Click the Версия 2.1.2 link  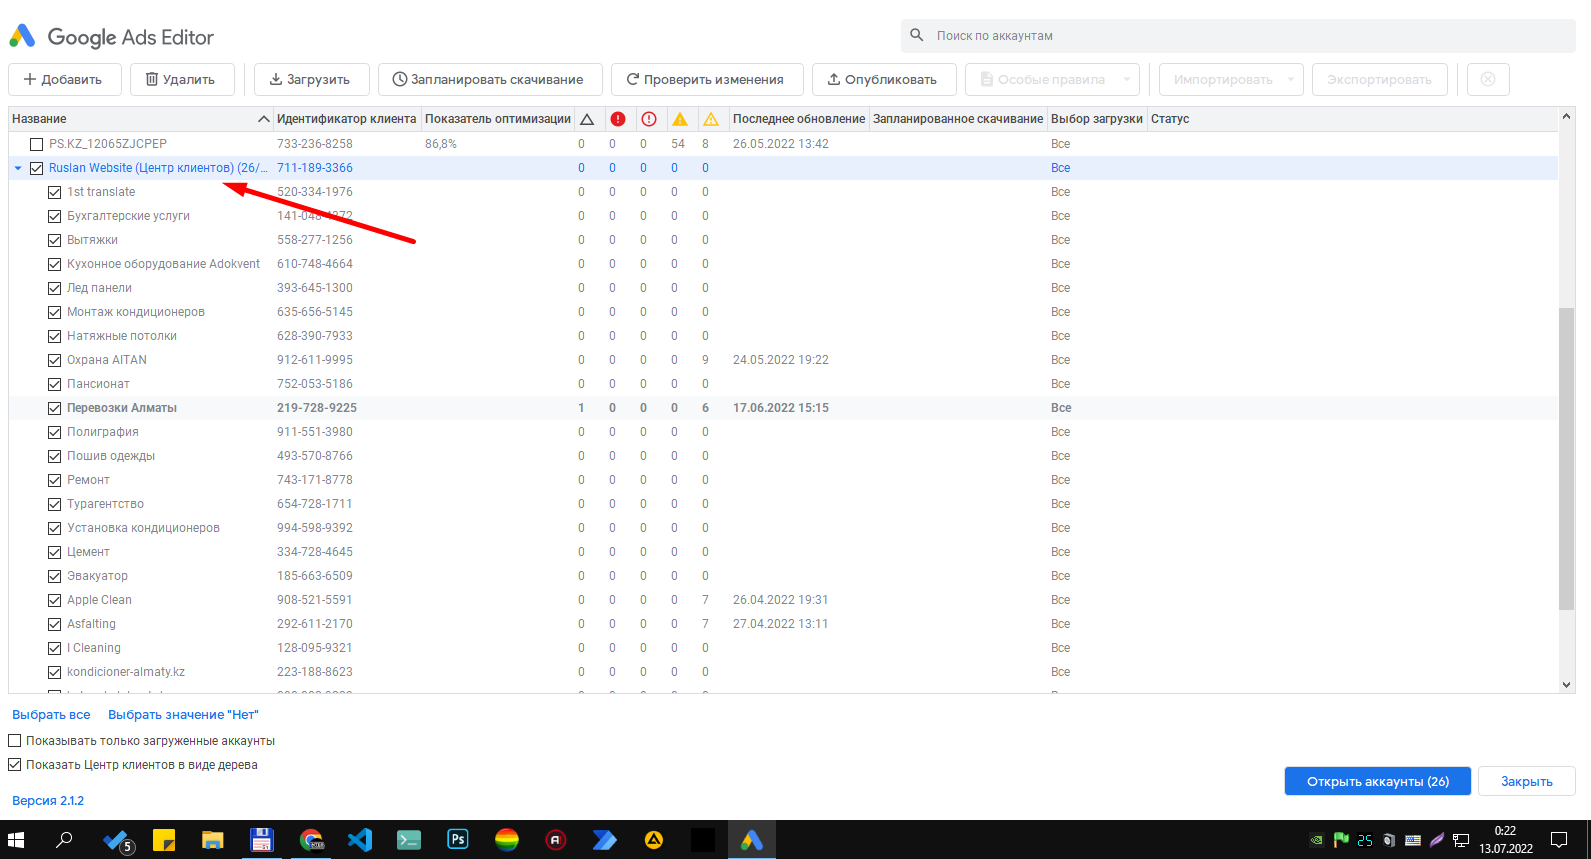point(48,801)
